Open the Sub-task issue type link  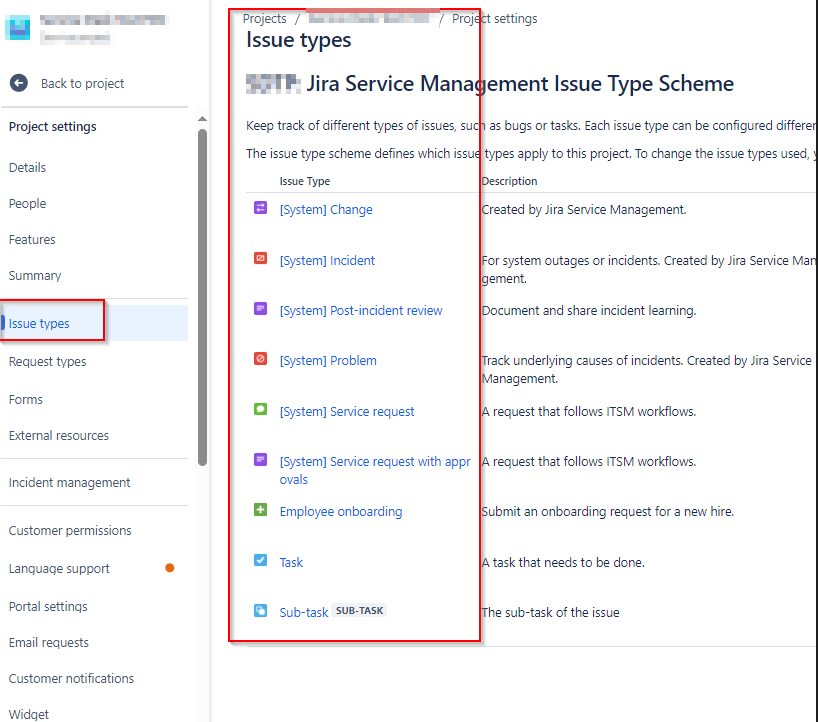[304, 612]
